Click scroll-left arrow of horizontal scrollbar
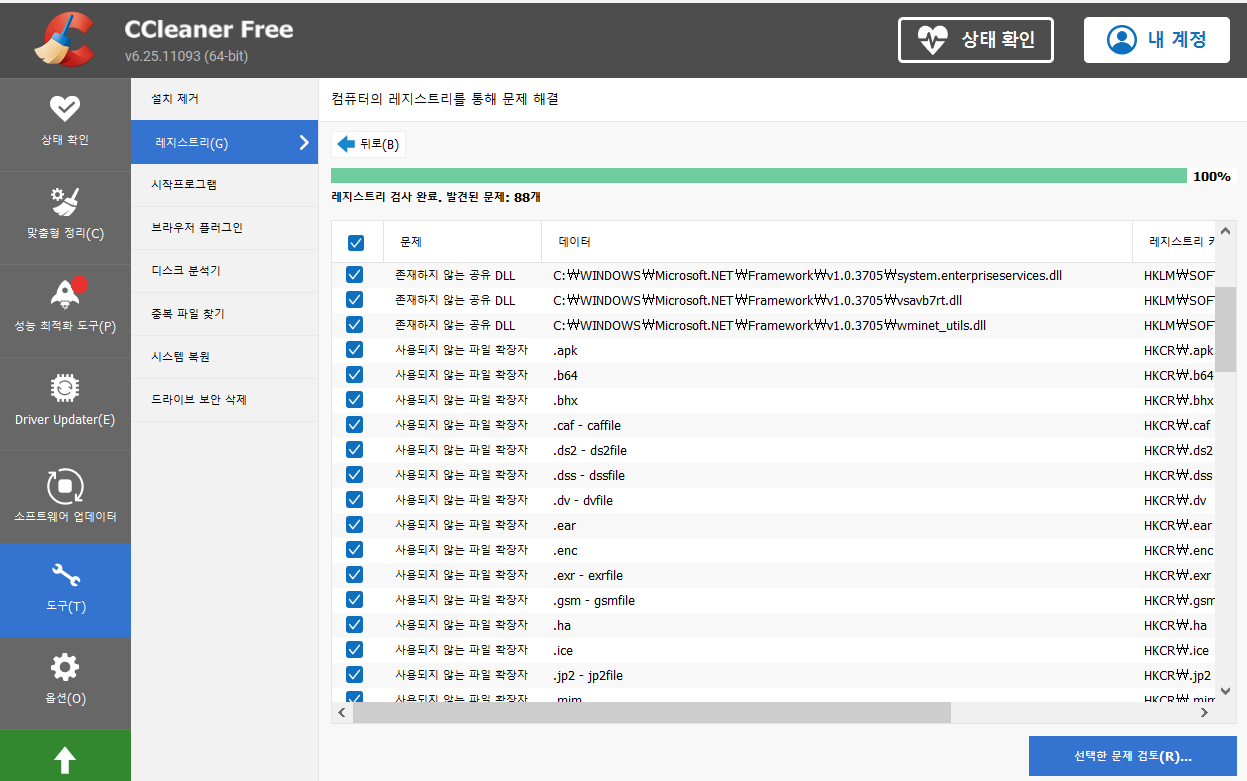 pos(342,712)
